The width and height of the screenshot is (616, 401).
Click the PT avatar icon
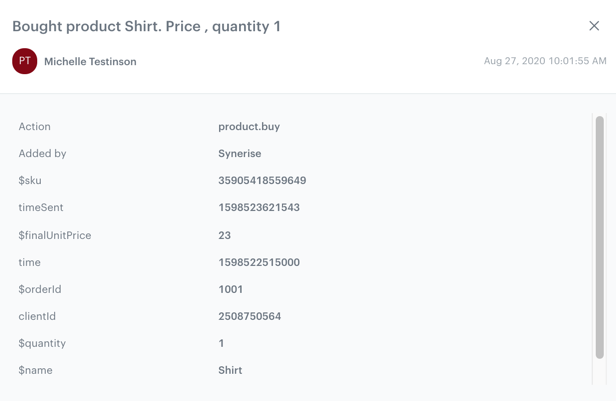pos(25,61)
